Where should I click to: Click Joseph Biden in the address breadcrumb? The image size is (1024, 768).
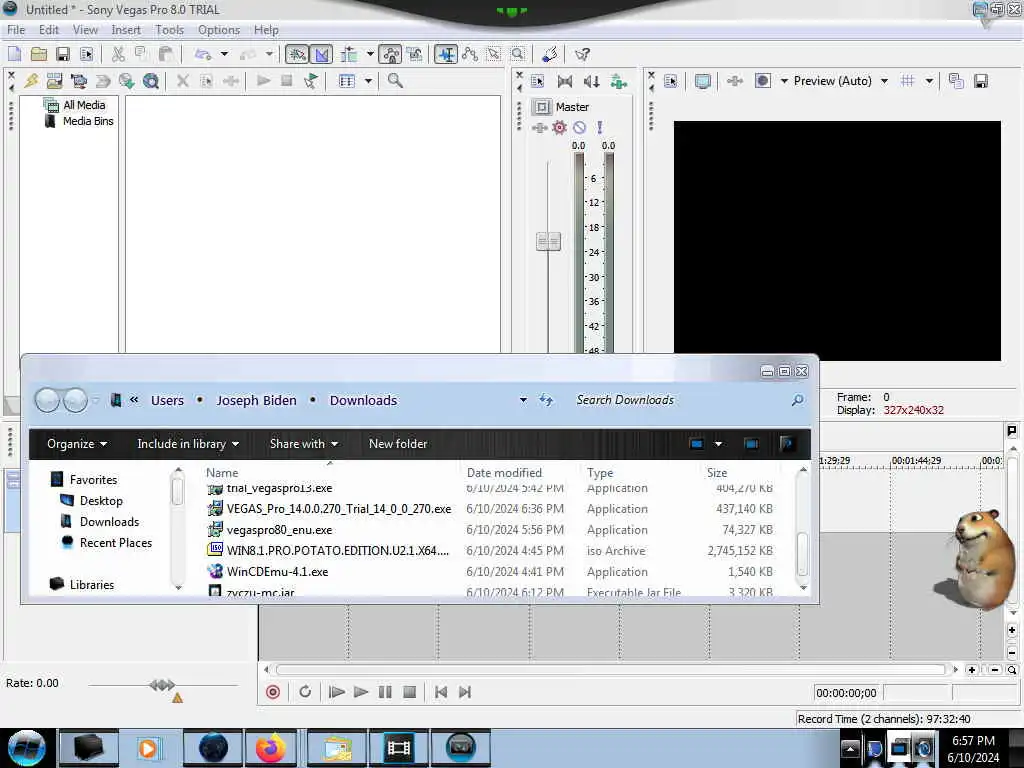point(256,400)
